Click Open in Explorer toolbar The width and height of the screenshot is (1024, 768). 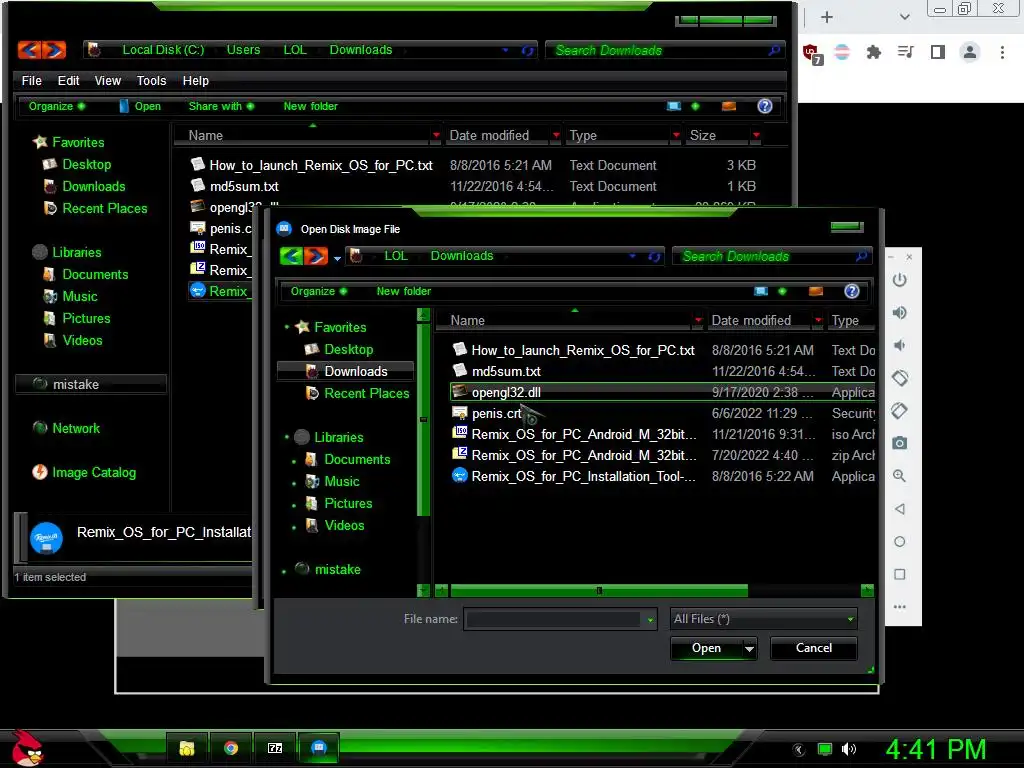point(140,106)
